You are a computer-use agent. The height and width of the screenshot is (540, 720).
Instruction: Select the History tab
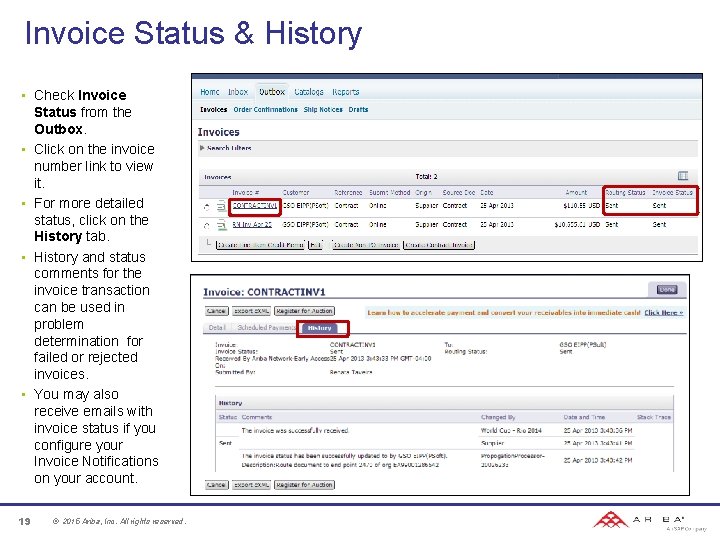coord(320,328)
